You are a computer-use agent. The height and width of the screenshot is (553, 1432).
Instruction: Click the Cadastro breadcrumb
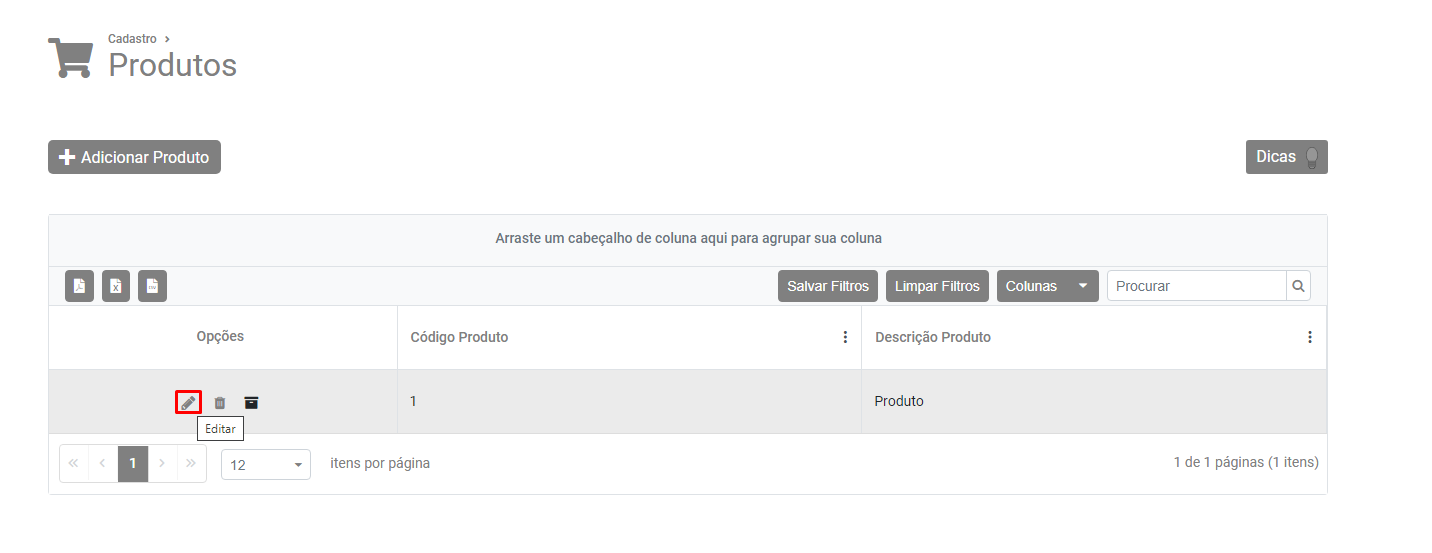132,39
